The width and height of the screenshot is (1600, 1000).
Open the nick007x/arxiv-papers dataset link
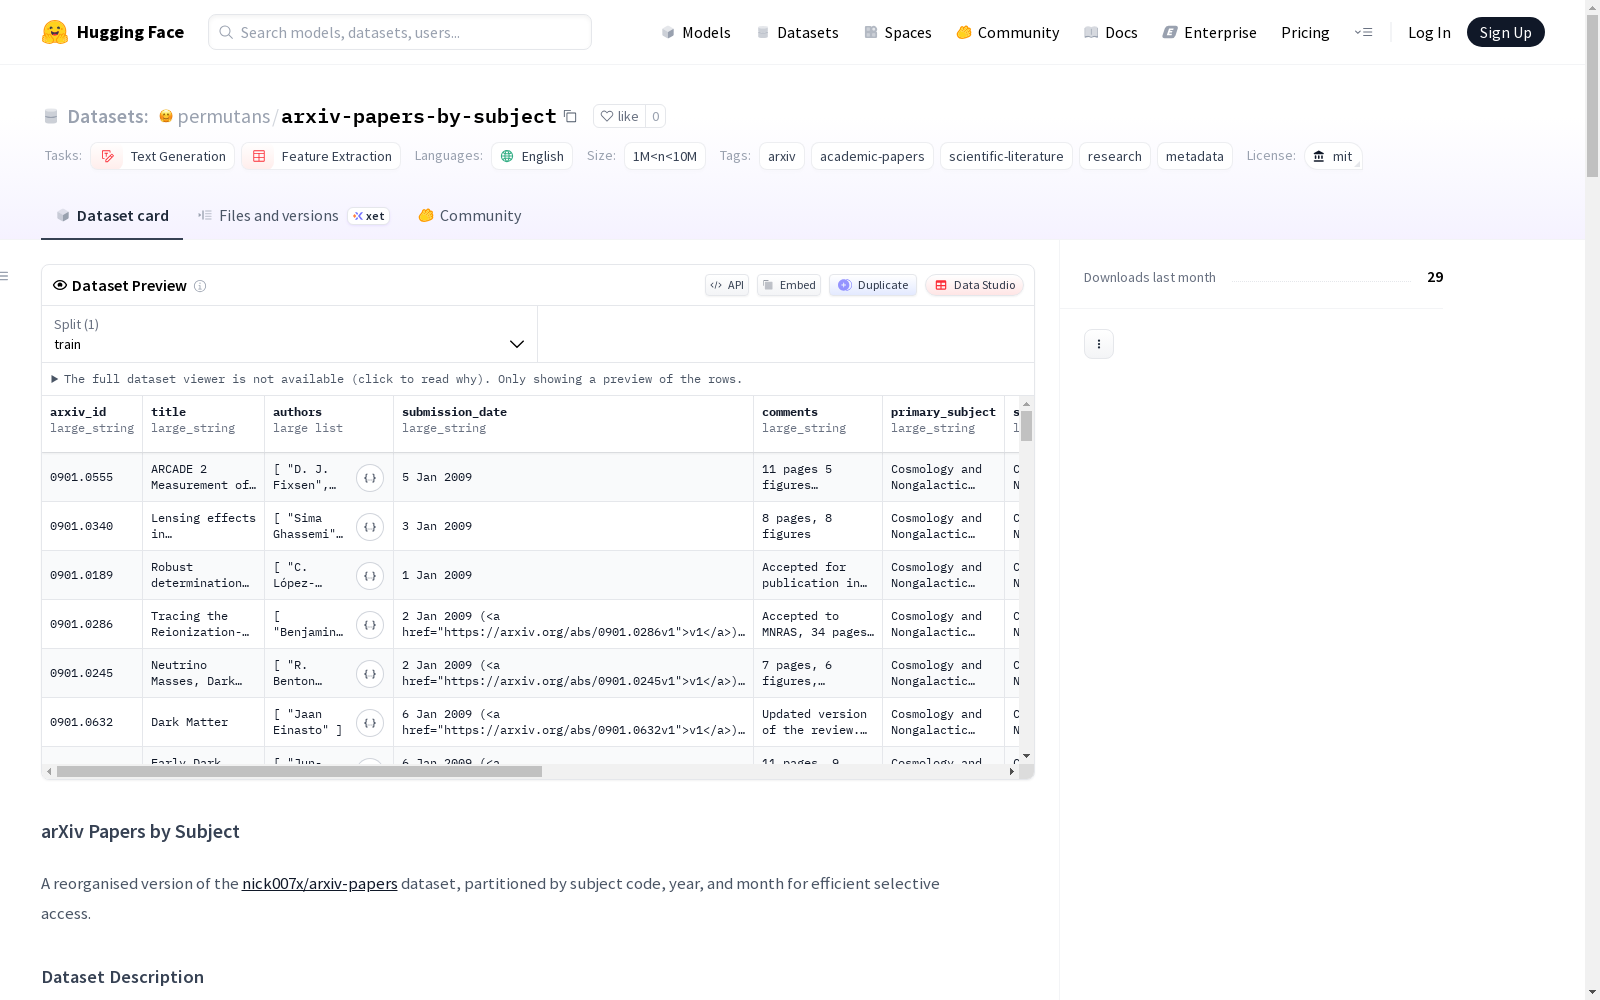pyautogui.click(x=320, y=884)
